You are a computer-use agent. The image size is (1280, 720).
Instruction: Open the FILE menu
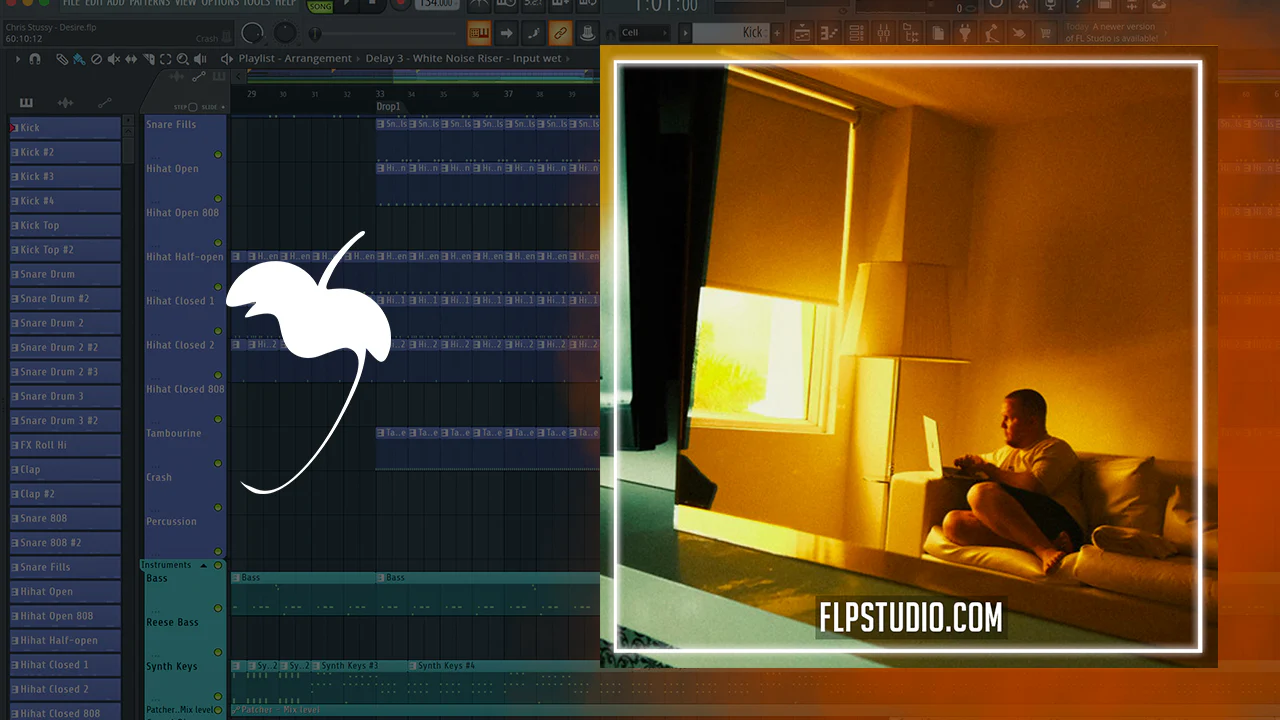tap(71, 4)
